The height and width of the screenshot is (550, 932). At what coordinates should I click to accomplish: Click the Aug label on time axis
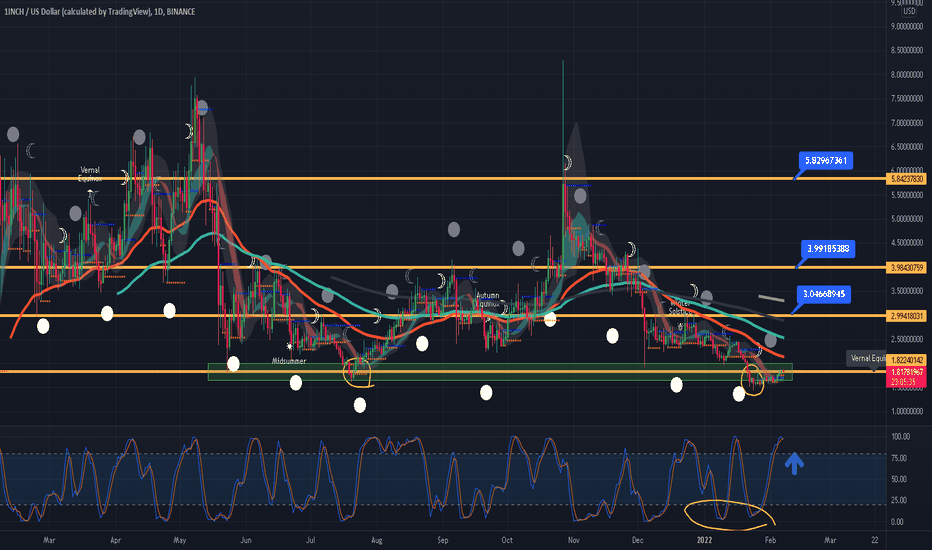(x=376, y=540)
